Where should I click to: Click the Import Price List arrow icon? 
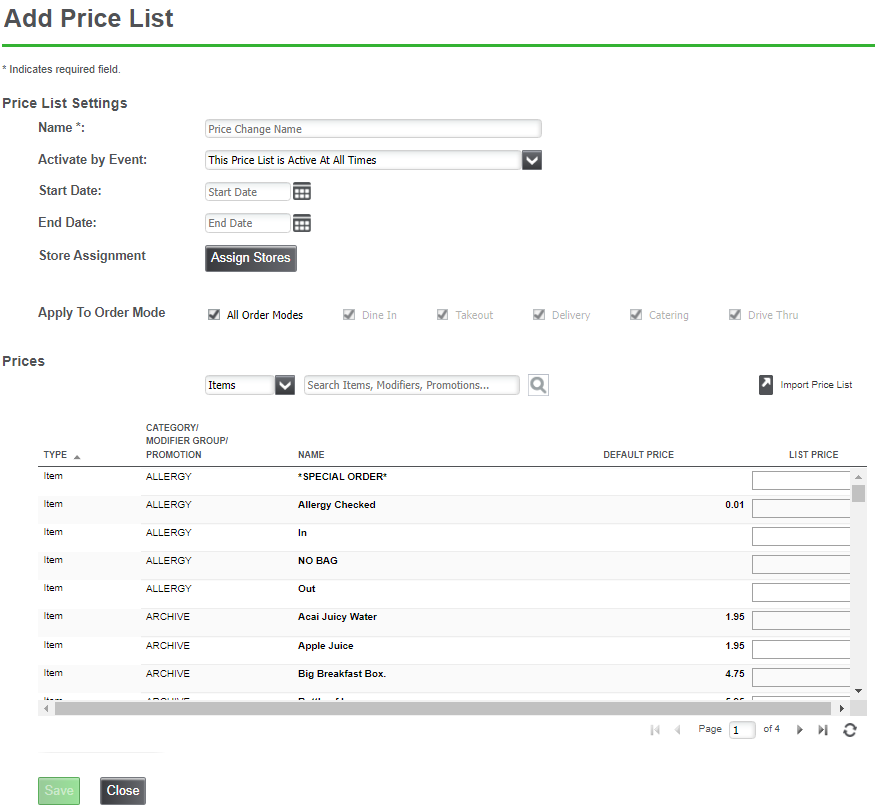tap(766, 385)
